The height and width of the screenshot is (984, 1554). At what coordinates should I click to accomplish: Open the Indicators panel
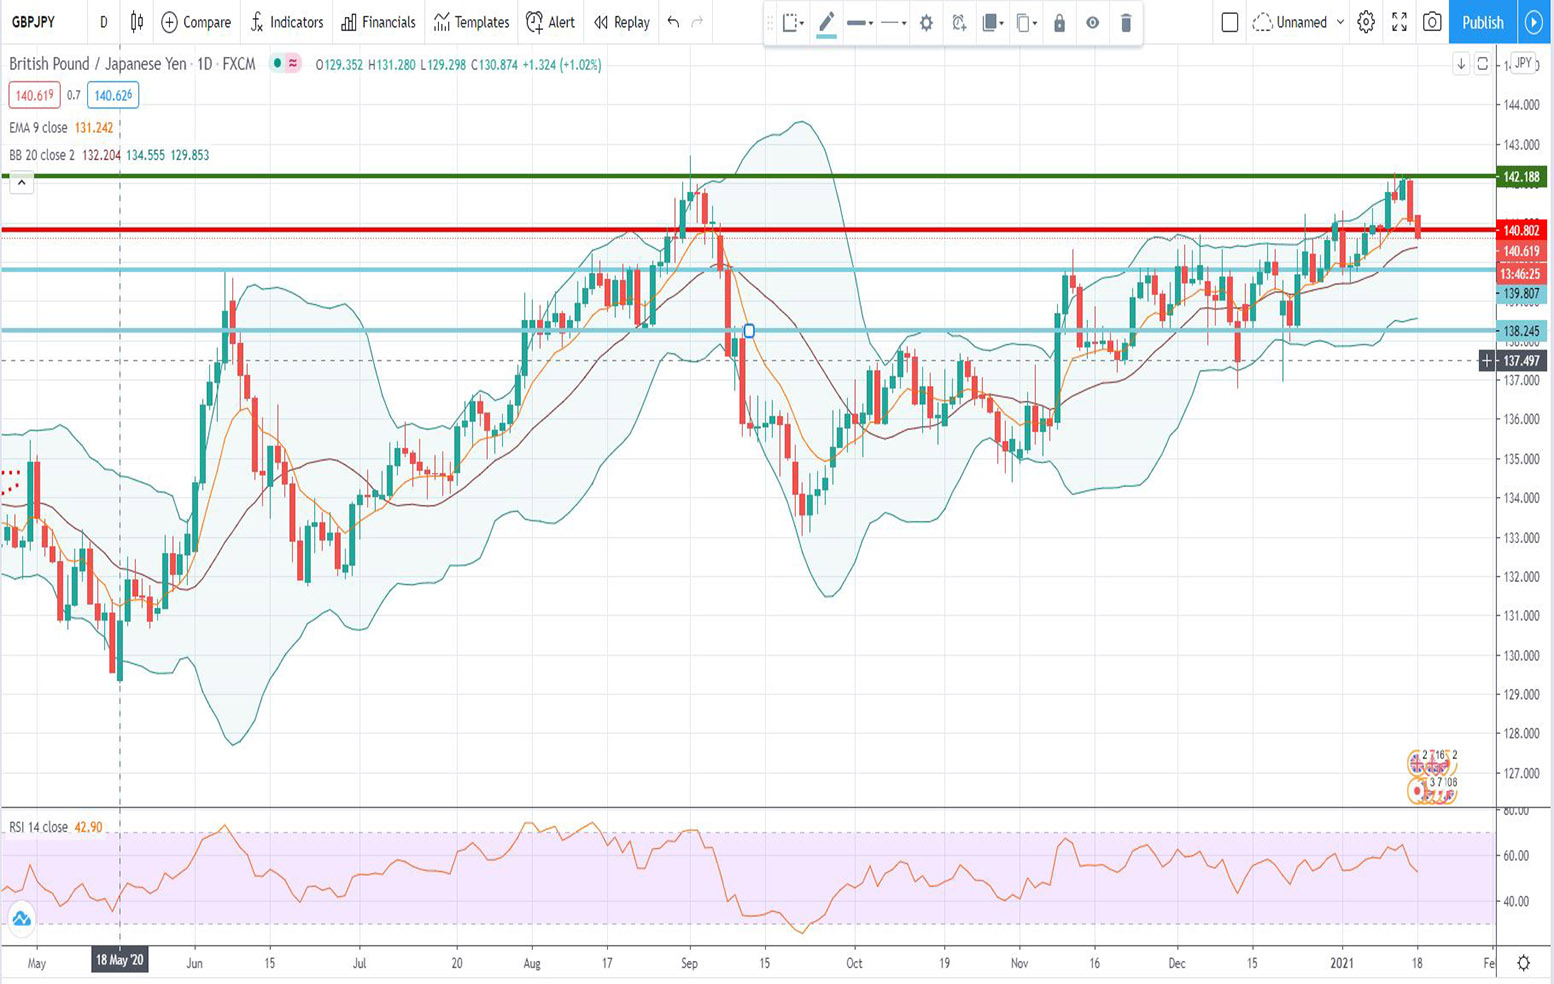pyautogui.click(x=287, y=22)
